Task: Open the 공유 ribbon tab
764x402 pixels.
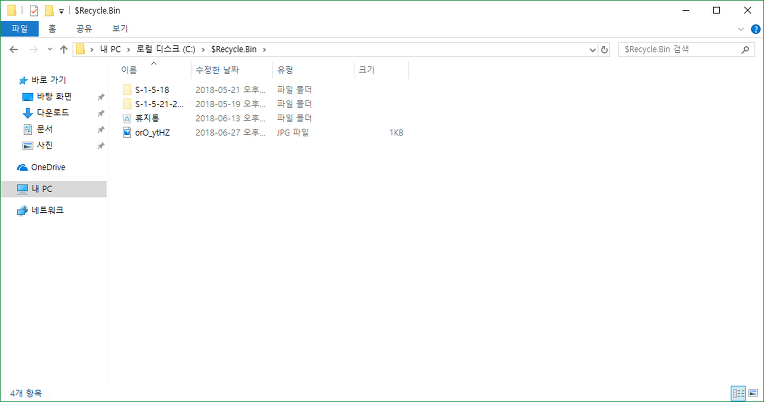Action: (x=84, y=29)
